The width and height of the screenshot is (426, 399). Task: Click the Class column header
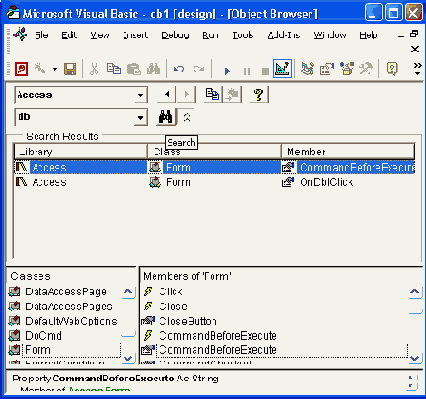tap(215, 152)
